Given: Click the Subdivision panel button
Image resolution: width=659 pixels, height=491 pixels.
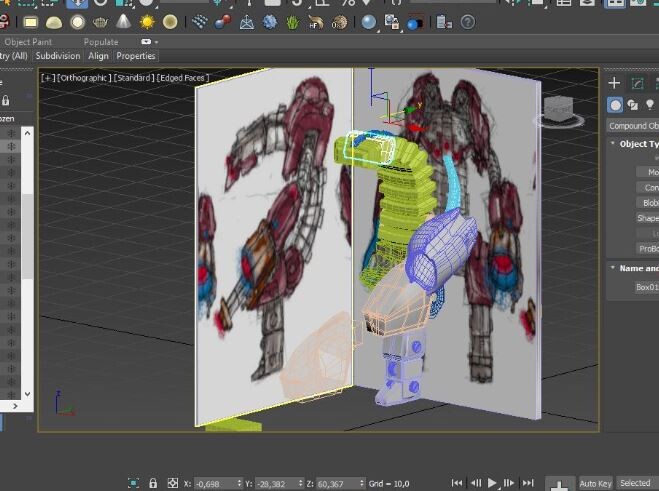Looking at the screenshot, I should pos(58,56).
